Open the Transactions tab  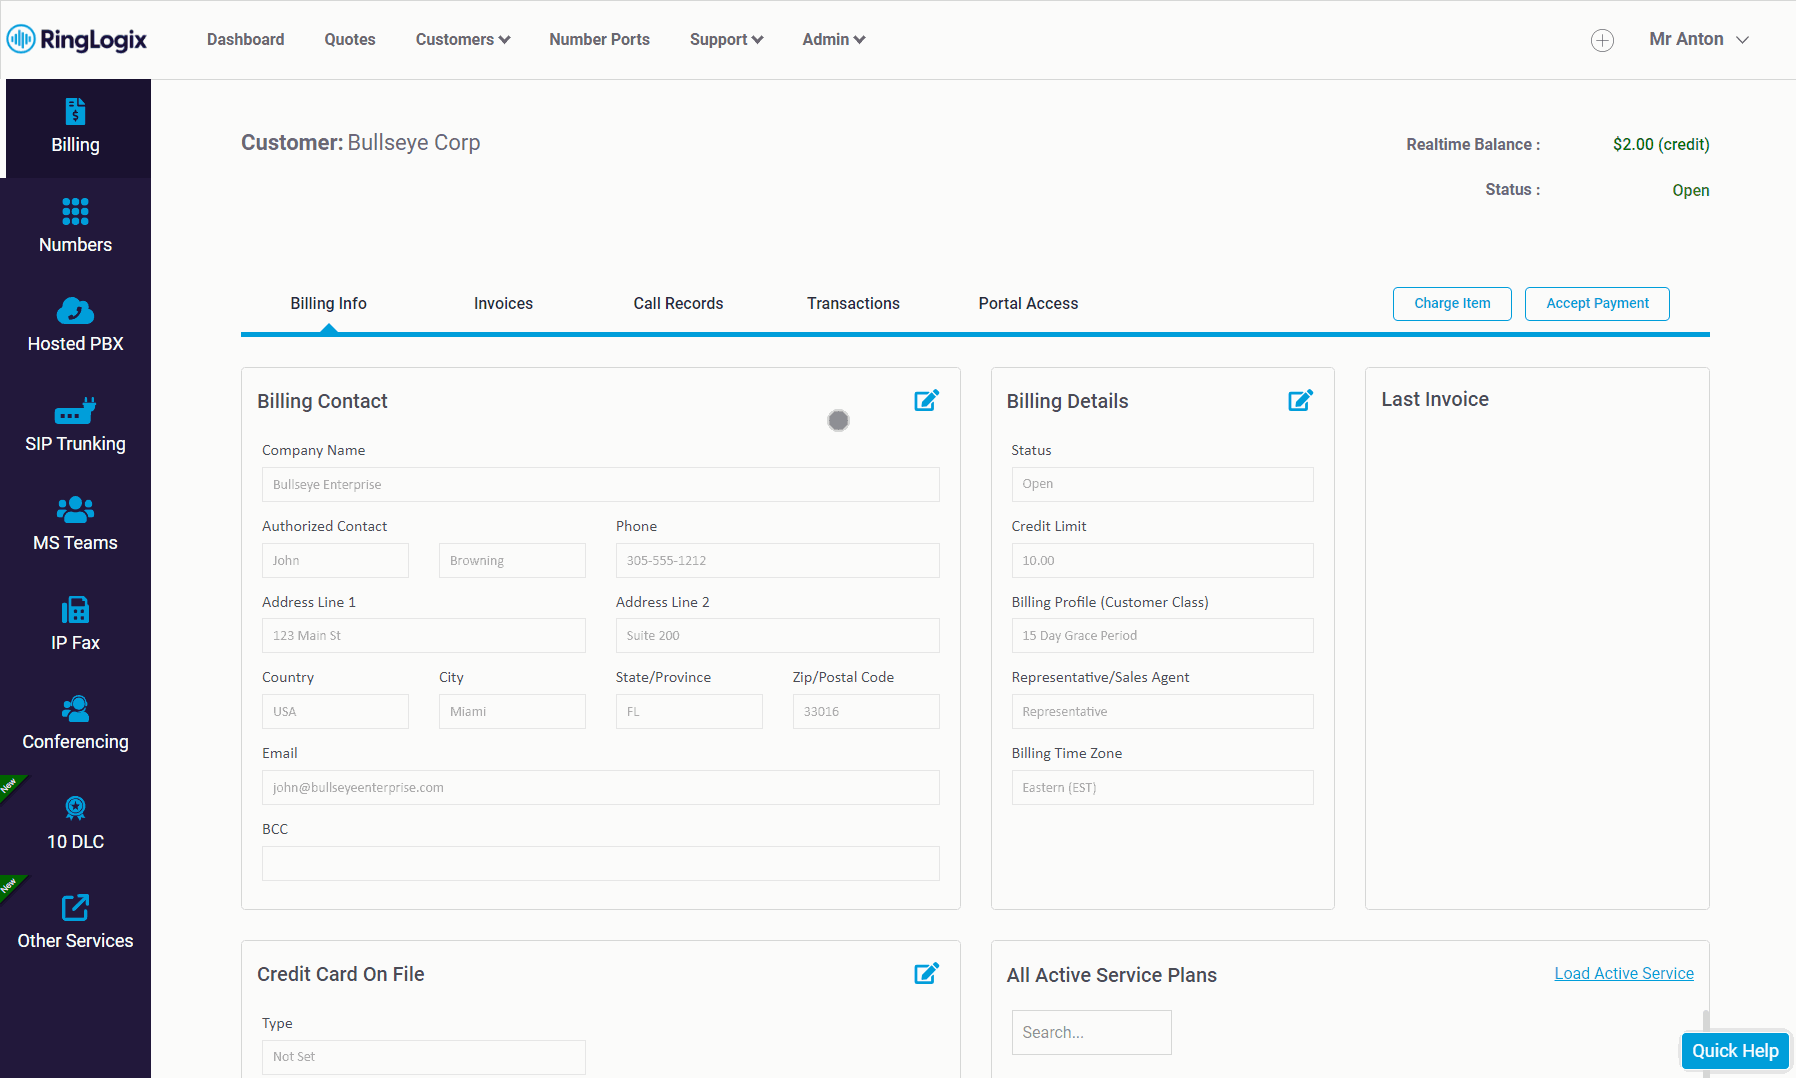coord(853,303)
